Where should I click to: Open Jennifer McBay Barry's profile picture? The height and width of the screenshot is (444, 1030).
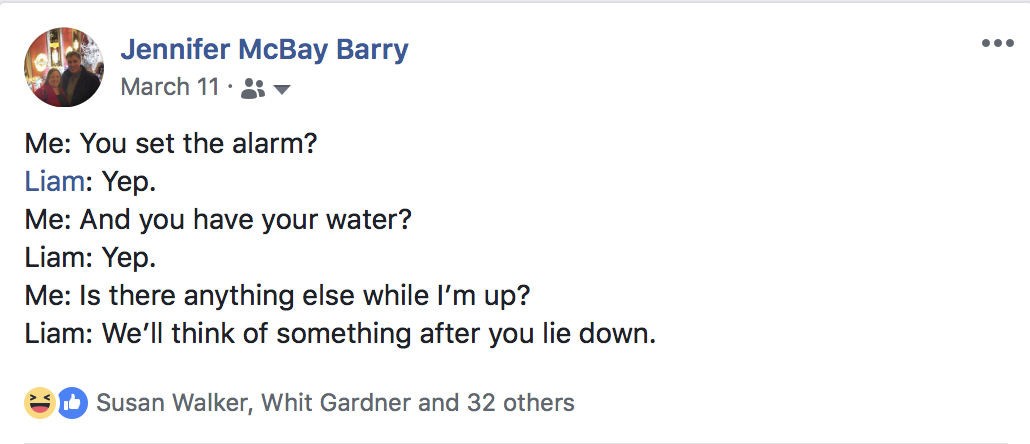pyautogui.click(x=63, y=67)
